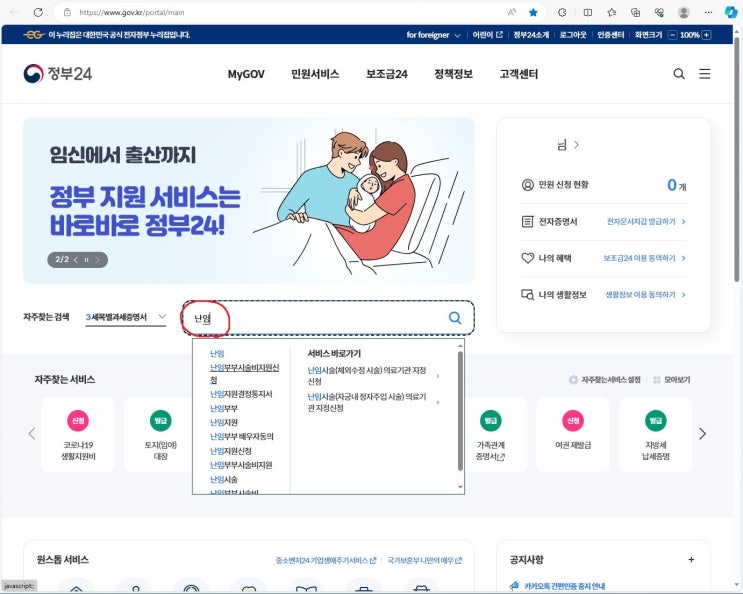Open 민원서비스 menu

coord(315,74)
